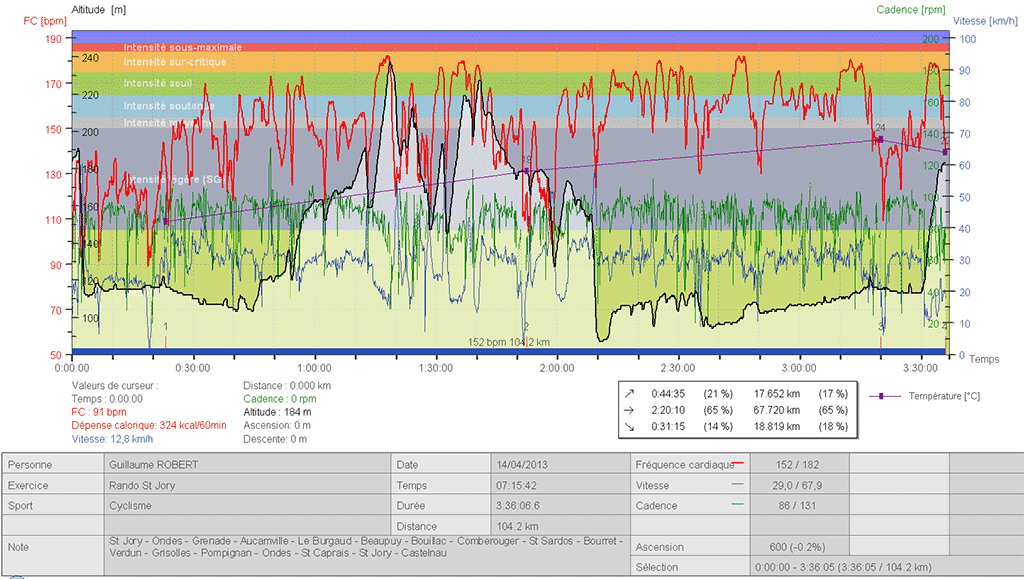Image resolution: width=1024 pixels, height=579 pixels.
Task: Click lap marker 1 on the time axis
Action: point(166,326)
